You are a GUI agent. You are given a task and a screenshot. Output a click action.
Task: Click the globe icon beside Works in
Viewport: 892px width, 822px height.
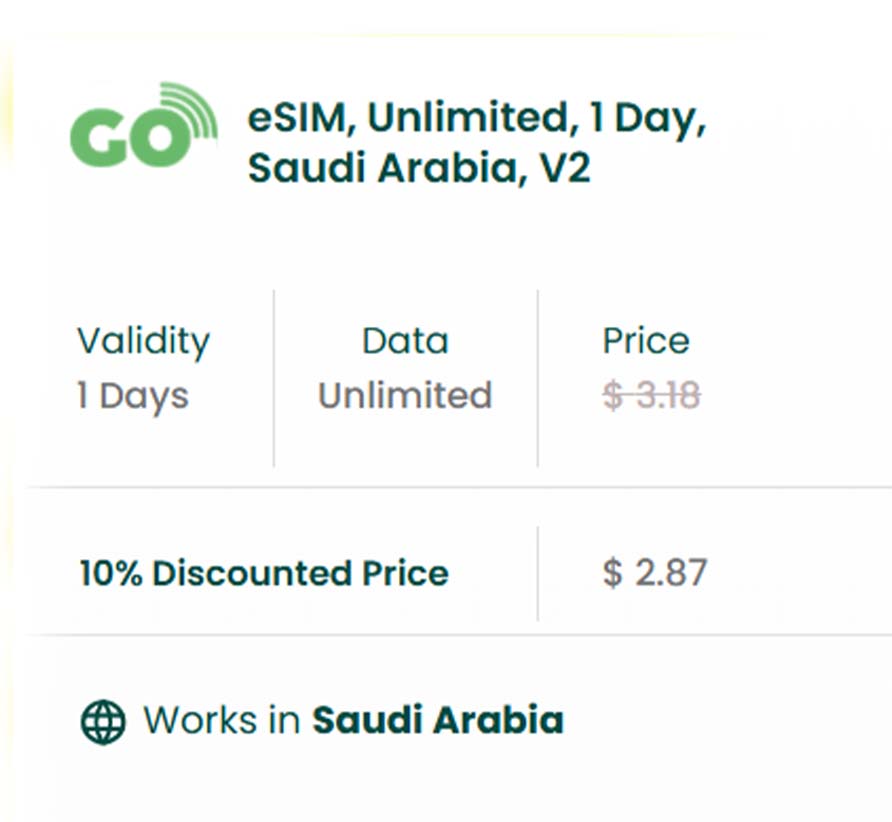[103, 721]
